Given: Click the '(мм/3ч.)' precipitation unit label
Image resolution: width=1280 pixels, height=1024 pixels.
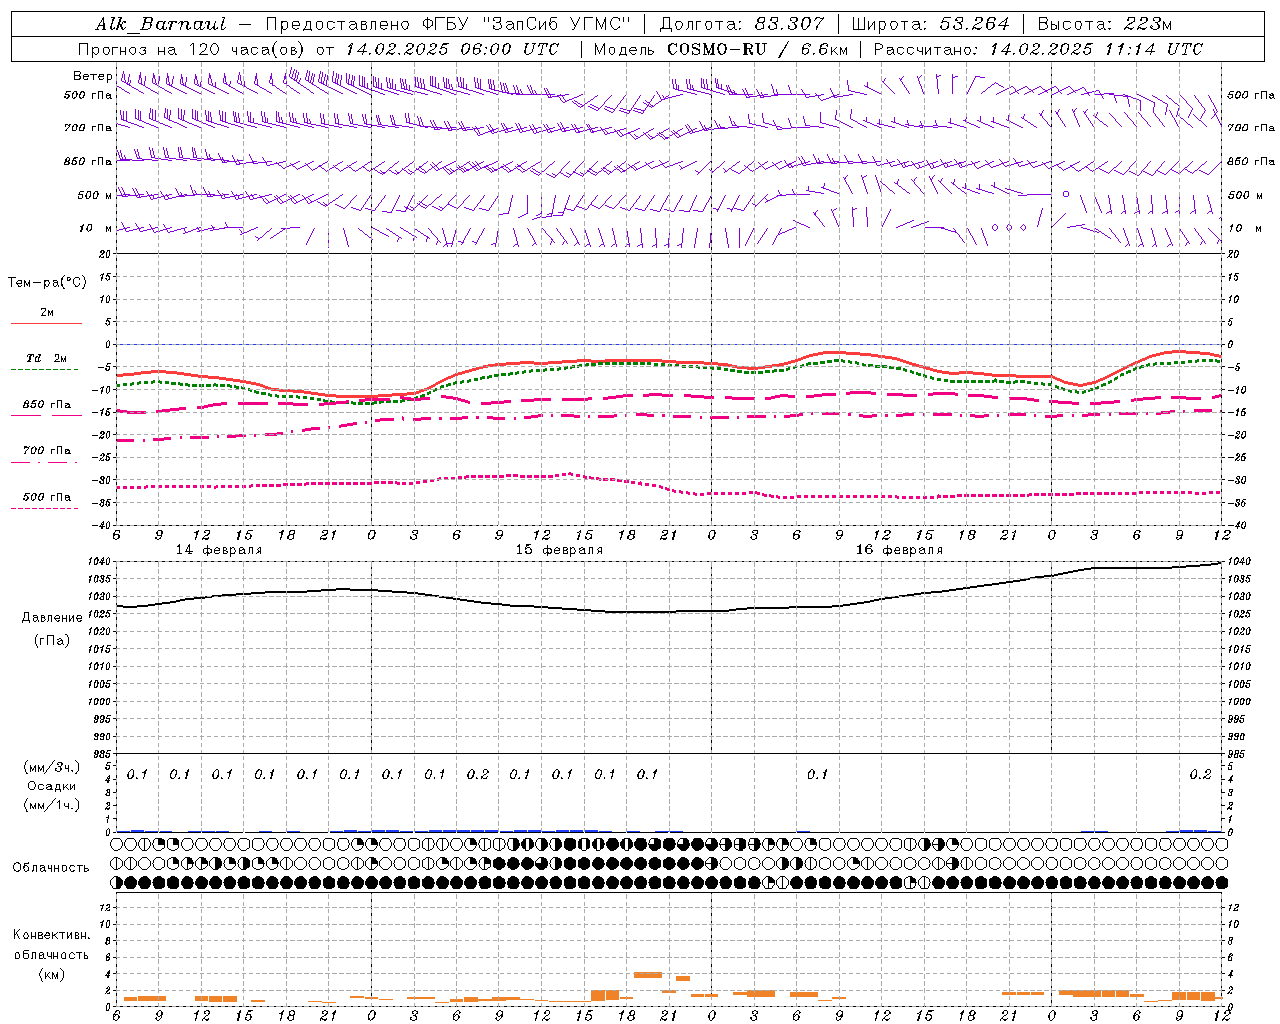Looking at the screenshot, I should click(52, 768).
